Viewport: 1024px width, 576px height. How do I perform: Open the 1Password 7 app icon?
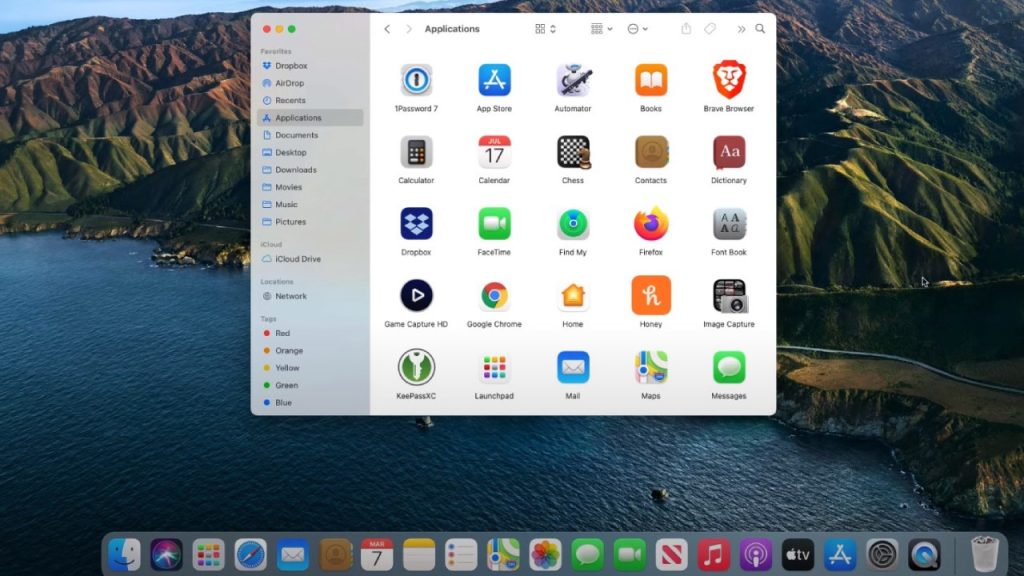click(416, 80)
